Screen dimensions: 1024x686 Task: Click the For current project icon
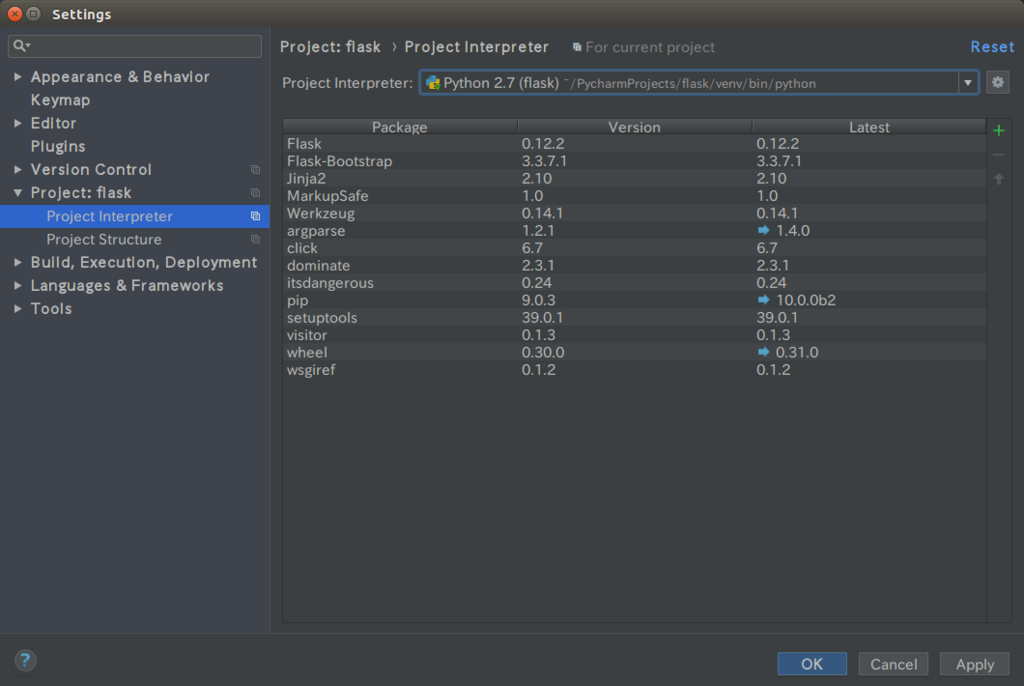[577, 47]
